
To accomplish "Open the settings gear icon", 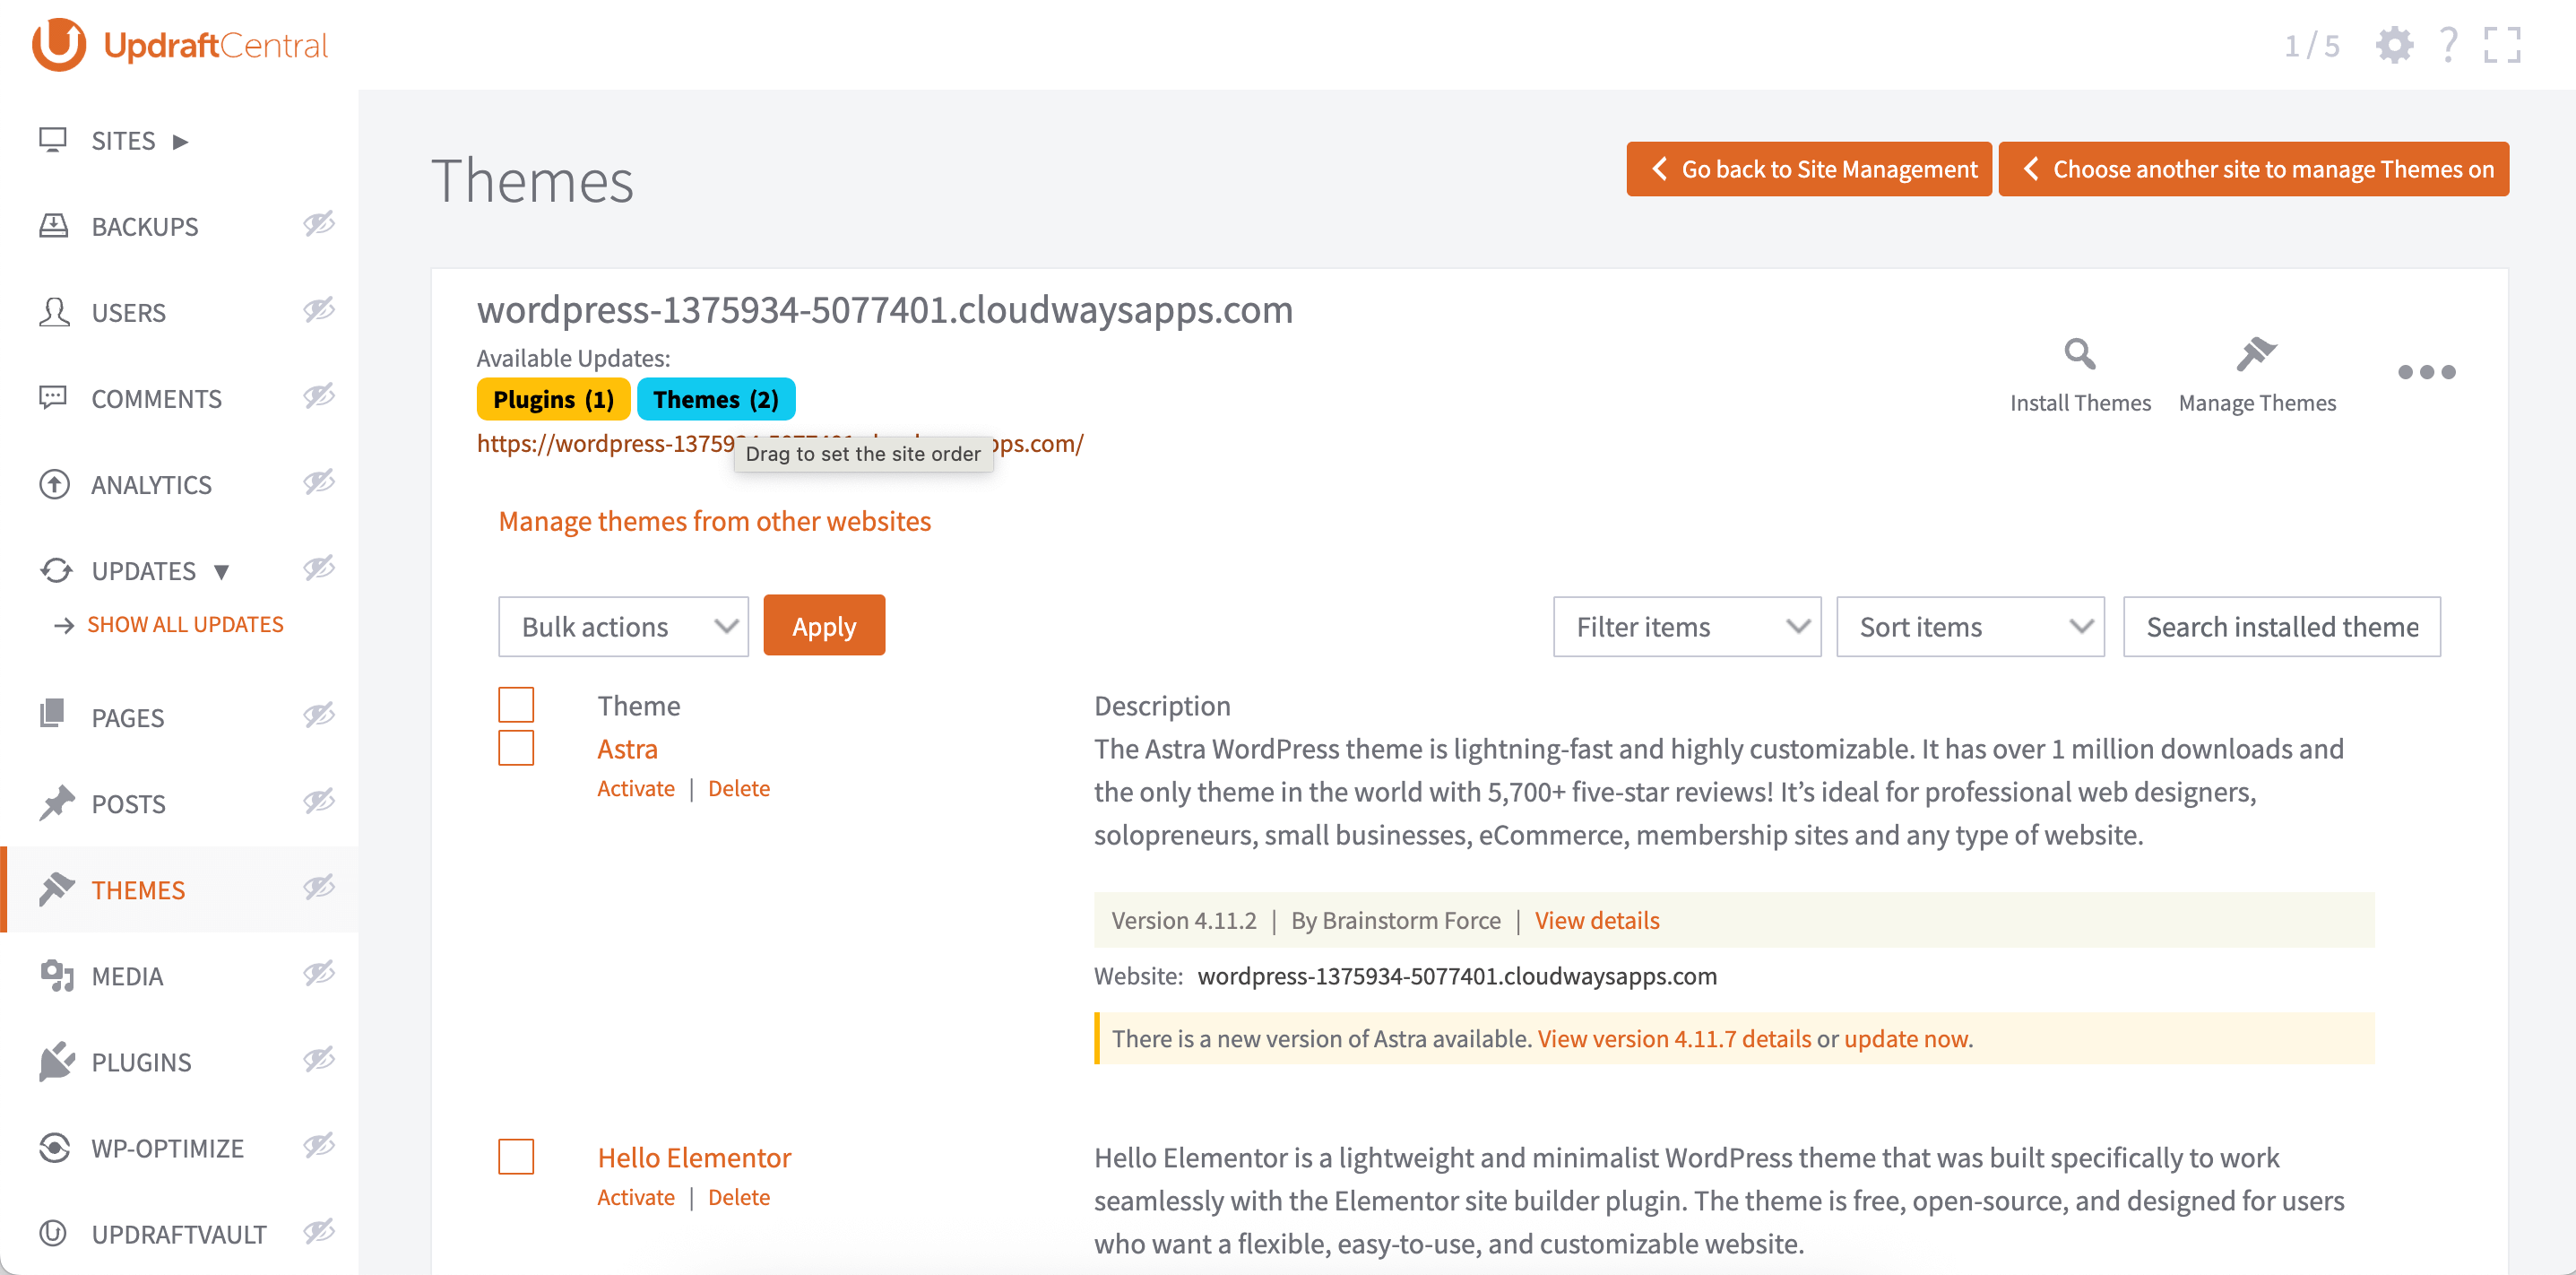I will pyautogui.click(x=2394, y=45).
